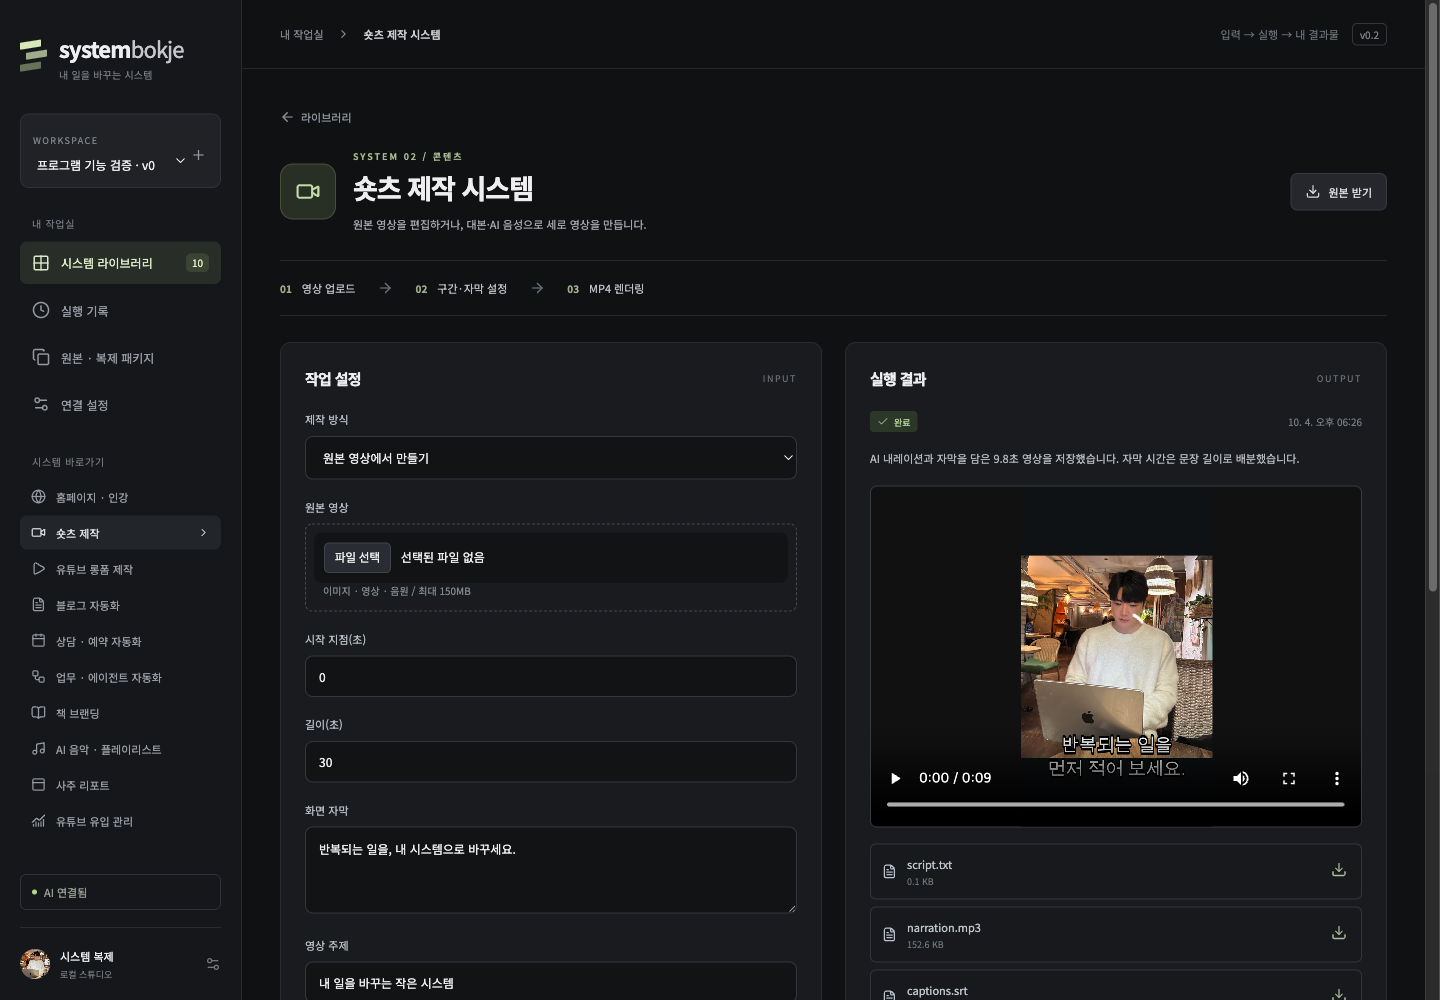This screenshot has height=1000, width=1440.
Task: Click the video progress seek bar
Action: 1116,804
